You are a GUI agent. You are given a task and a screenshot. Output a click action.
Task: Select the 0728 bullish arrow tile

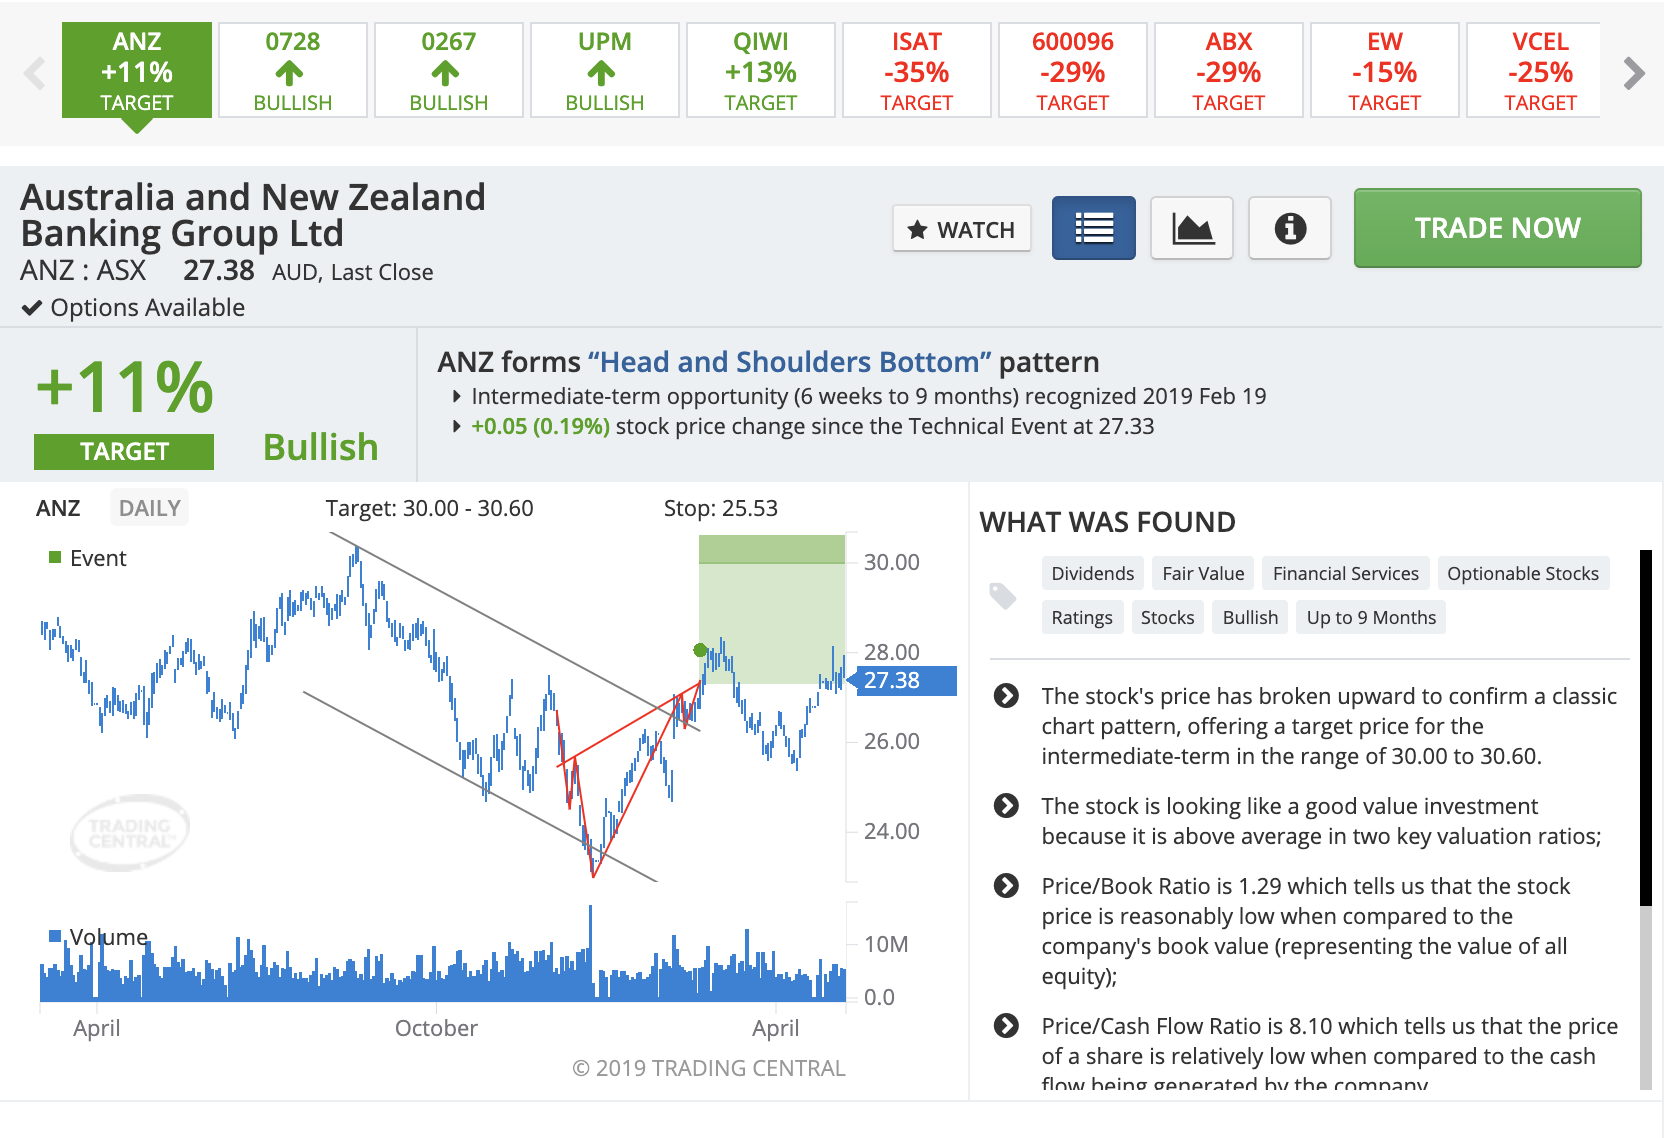coord(293,70)
